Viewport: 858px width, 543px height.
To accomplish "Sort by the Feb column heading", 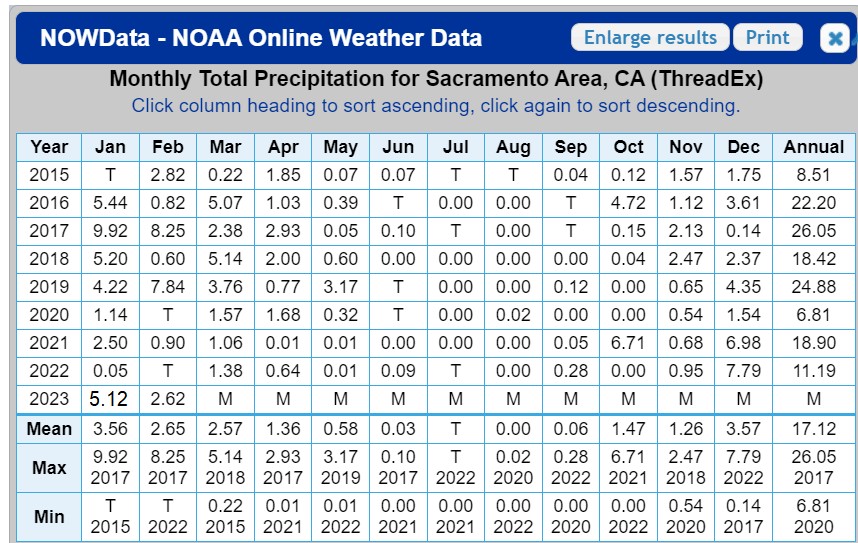I will click(168, 147).
